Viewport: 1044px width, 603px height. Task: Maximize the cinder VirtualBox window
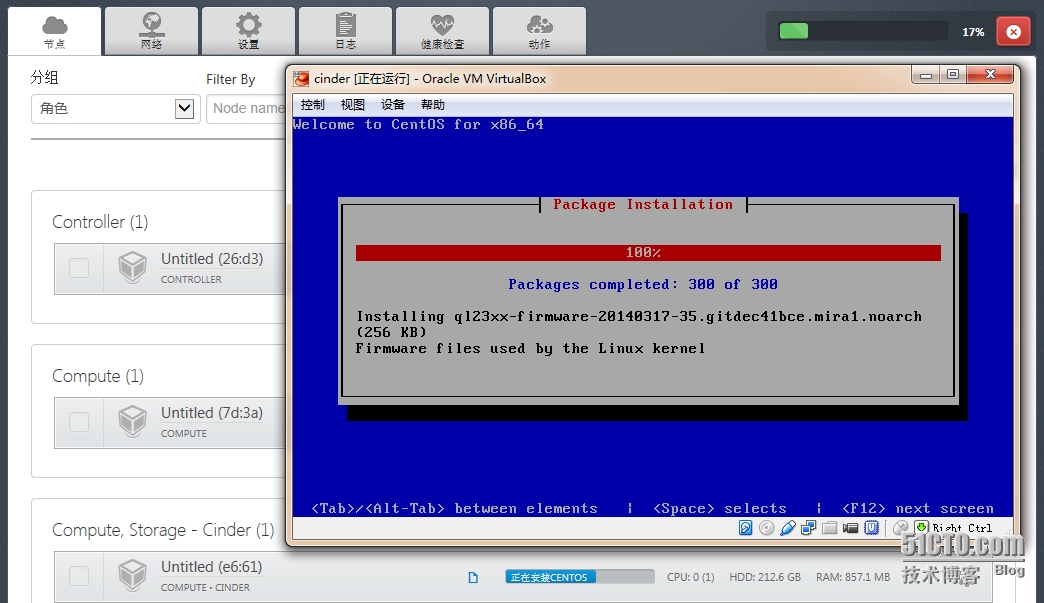click(953, 75)
